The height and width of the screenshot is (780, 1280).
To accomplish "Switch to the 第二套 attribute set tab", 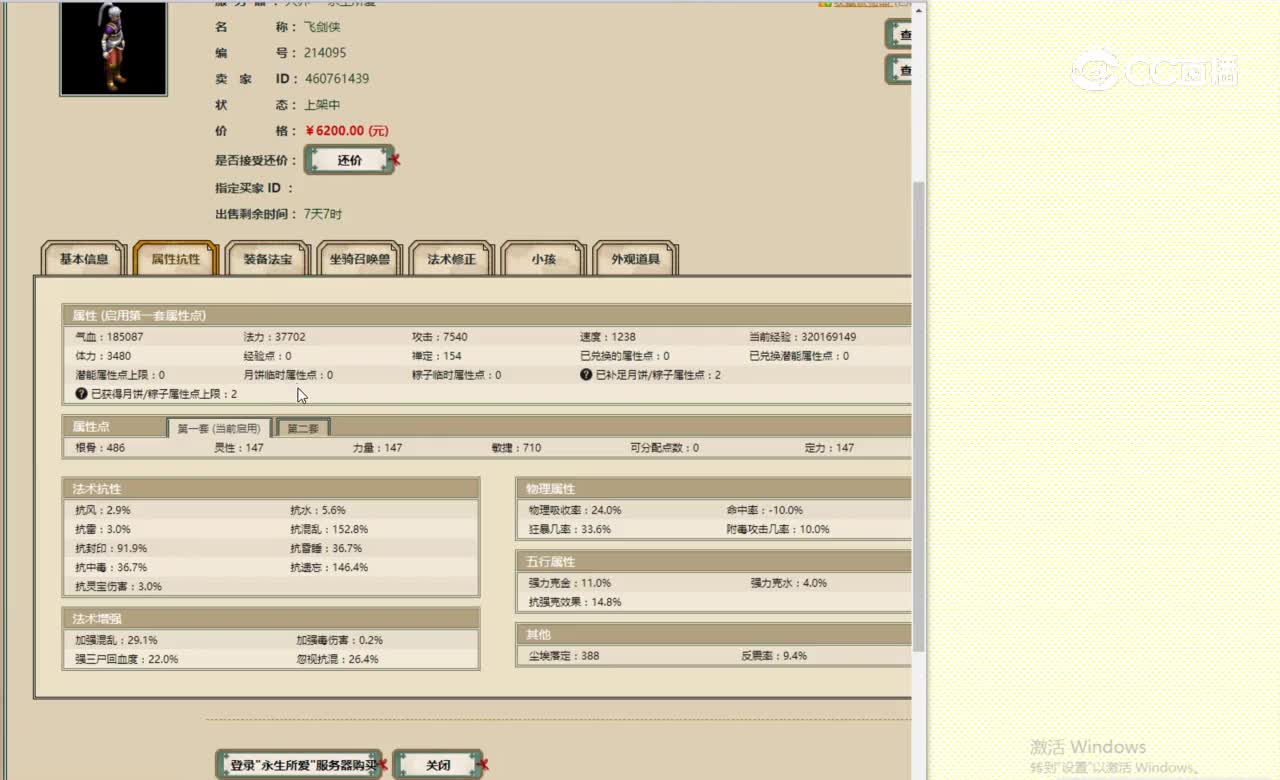I will (303, 428).
